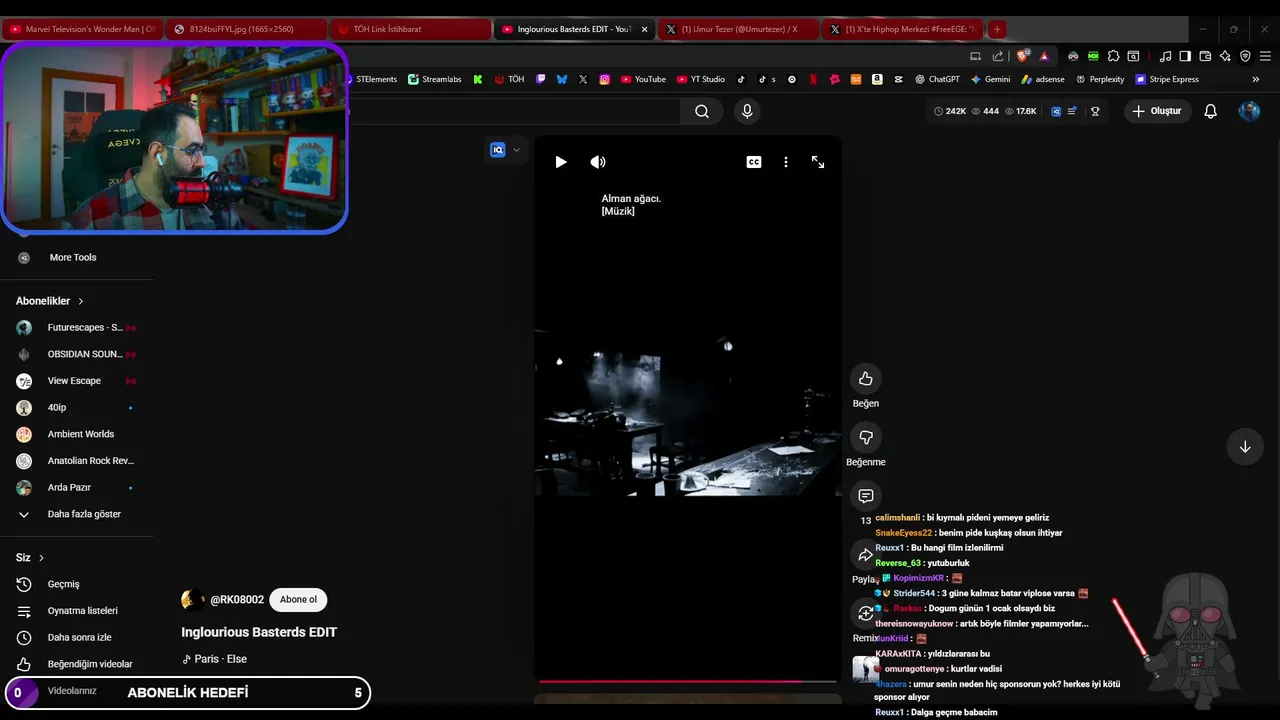Open the vidIQ dropdown arrow beside the video
The image size is (1280, 720).
pyautogui.click(x=516, y=150)
